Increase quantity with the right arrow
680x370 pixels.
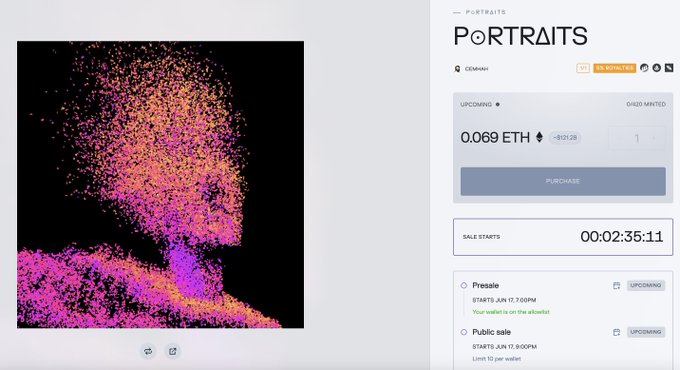click(654, 138)
